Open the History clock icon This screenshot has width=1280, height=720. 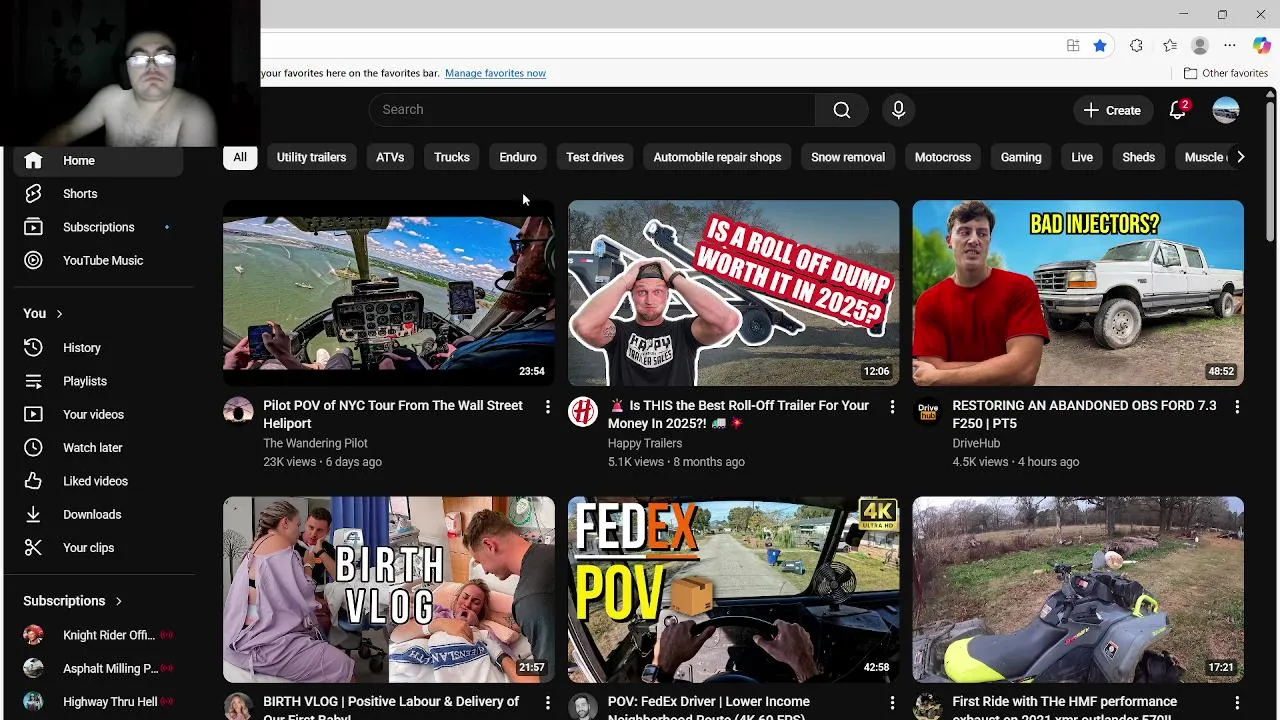[33, 348]
